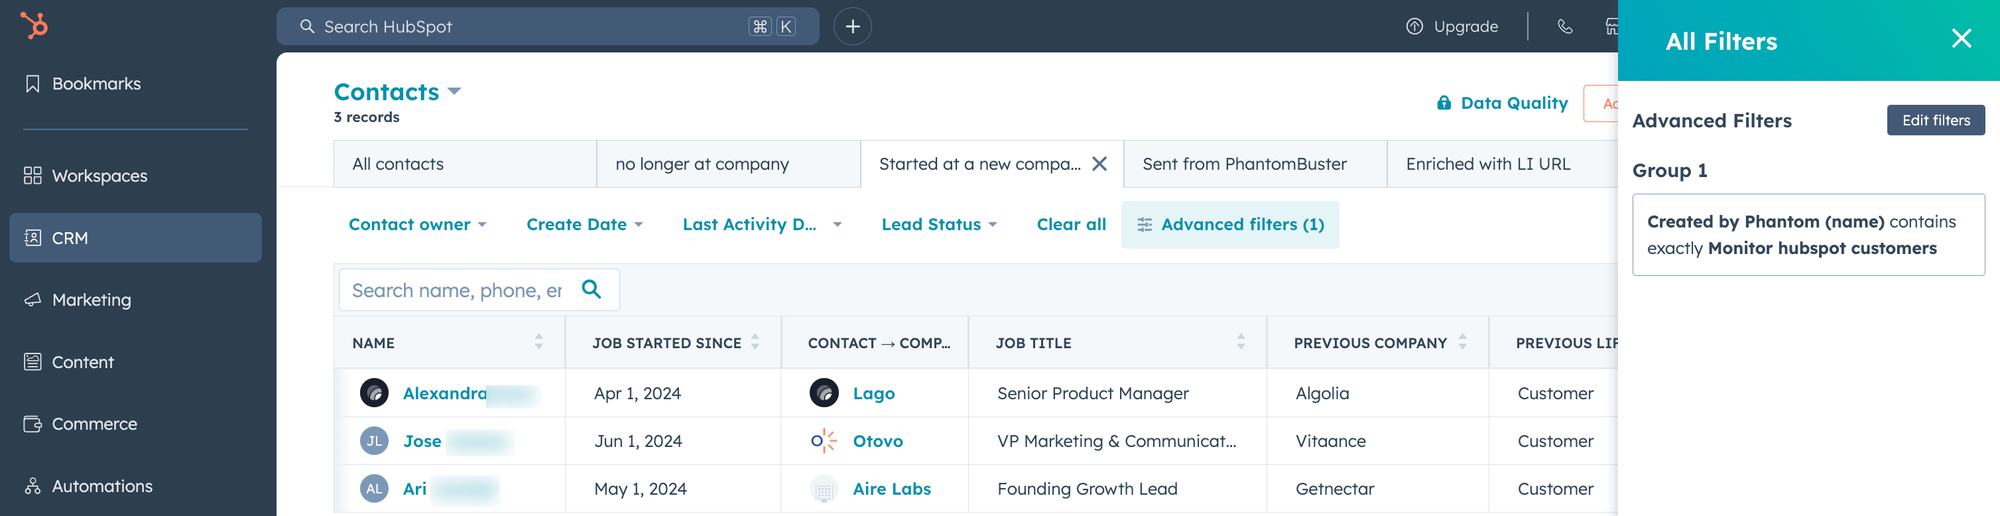Image resolution: width=2000 pixels, height=516 pixels.
Task: Open the Lago company link
Action: (874, 394)
